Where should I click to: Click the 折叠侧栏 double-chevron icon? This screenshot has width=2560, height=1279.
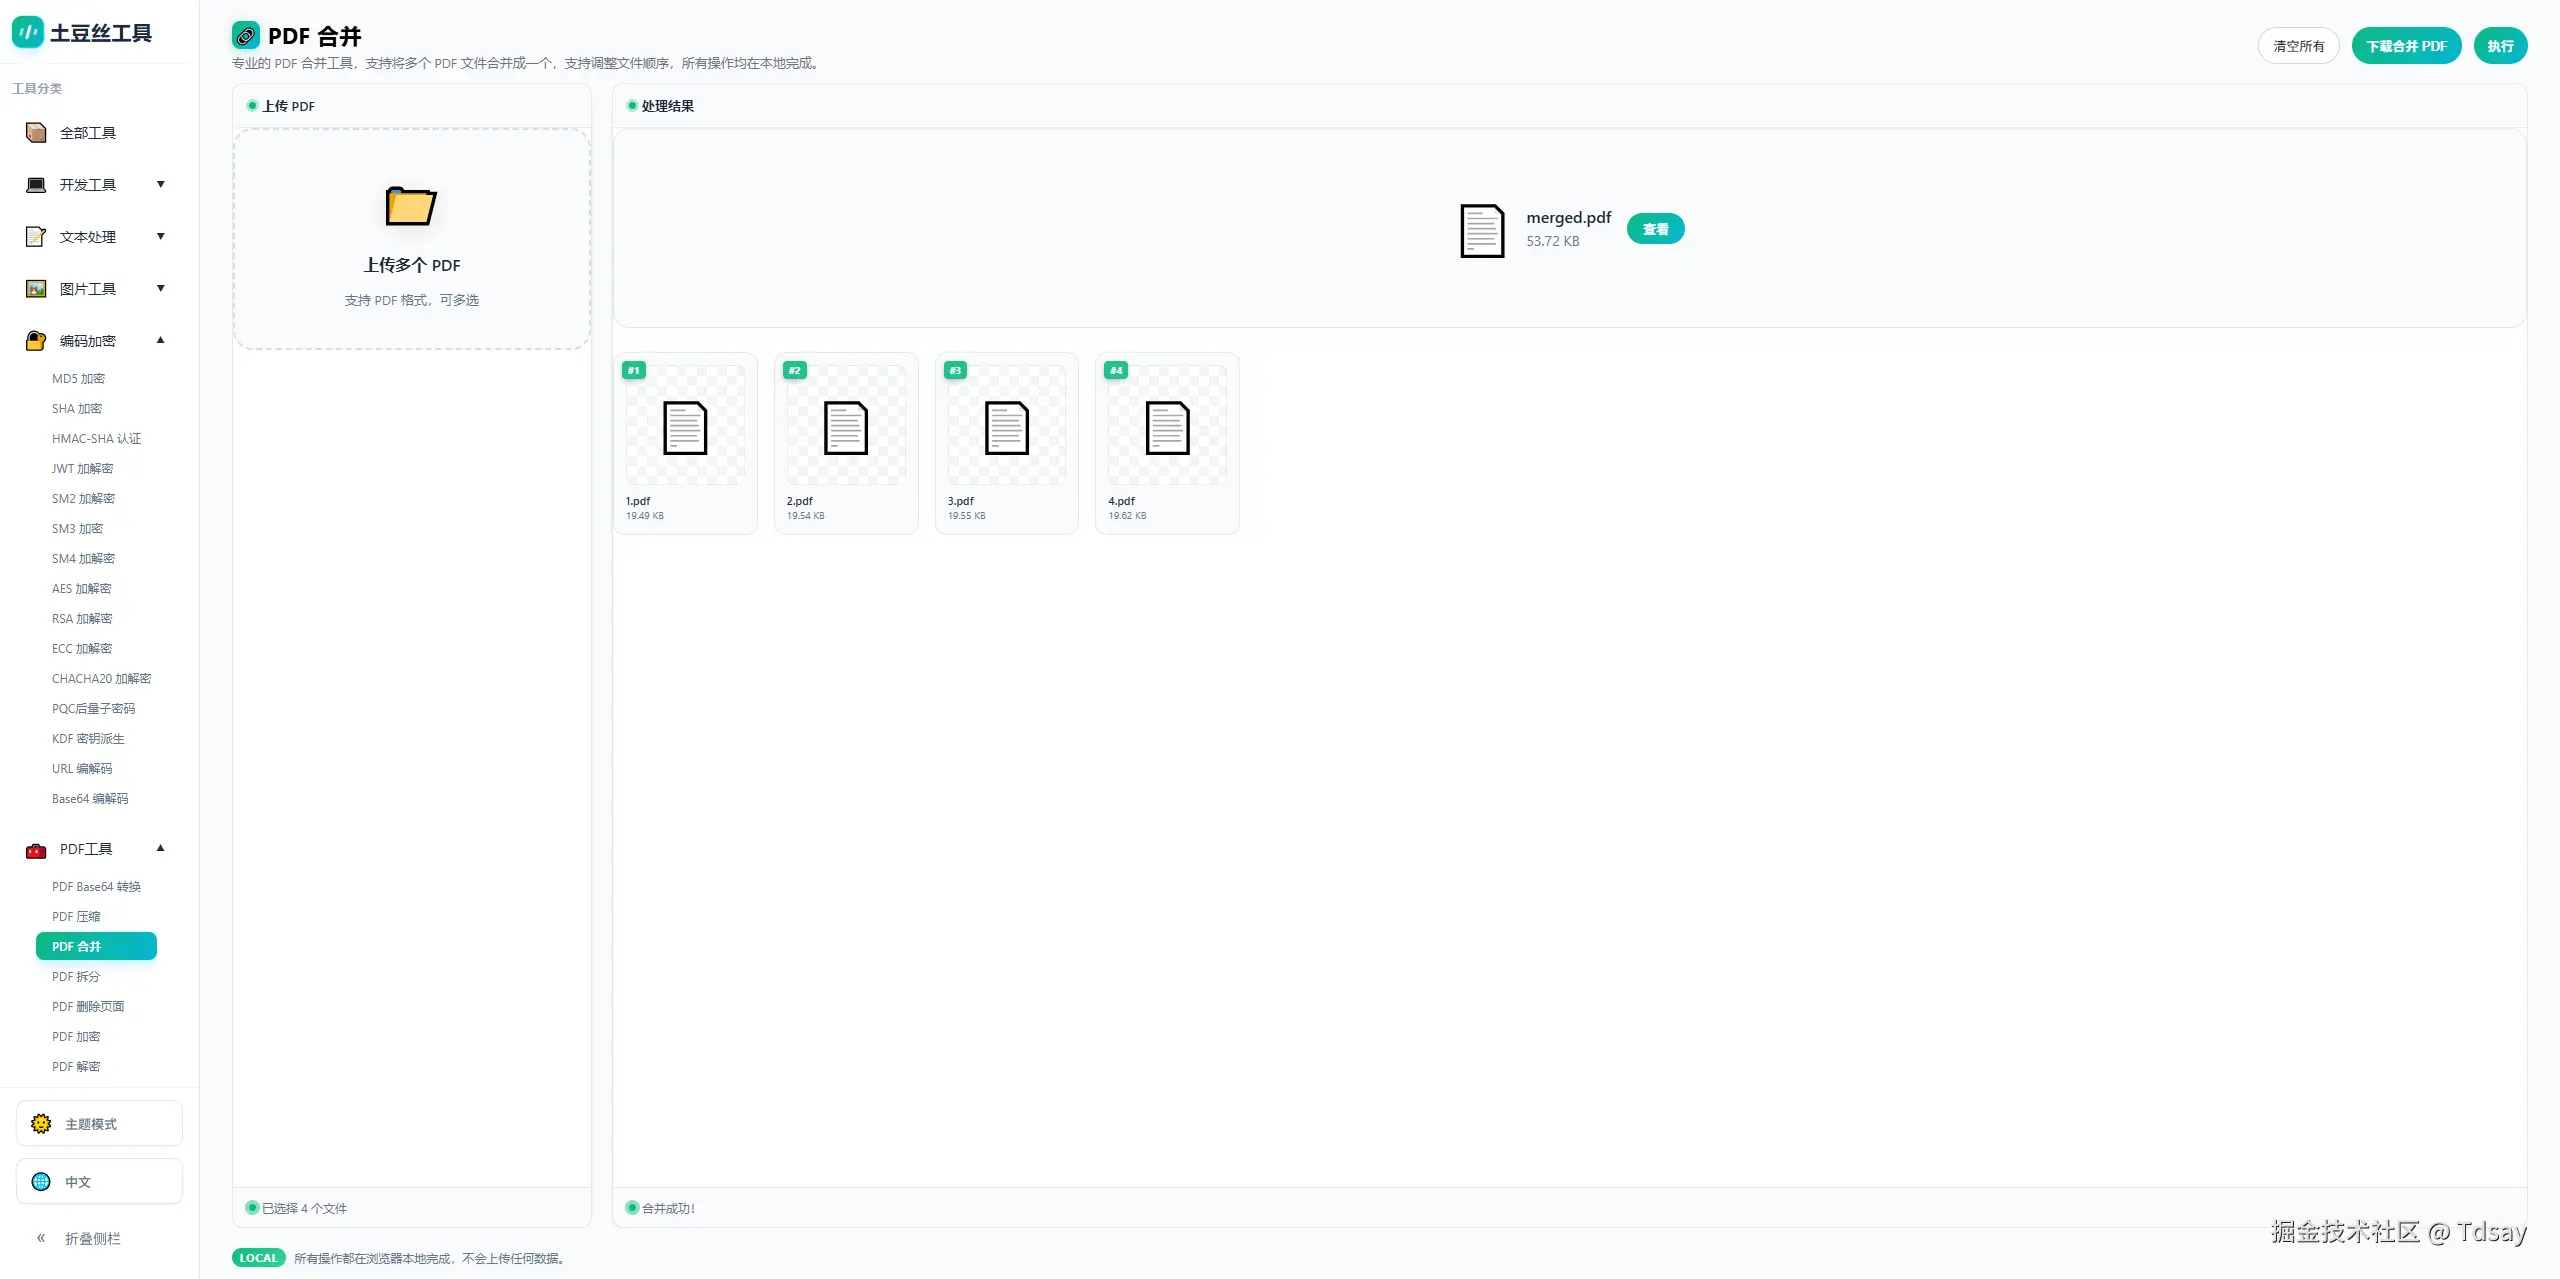41,1238
